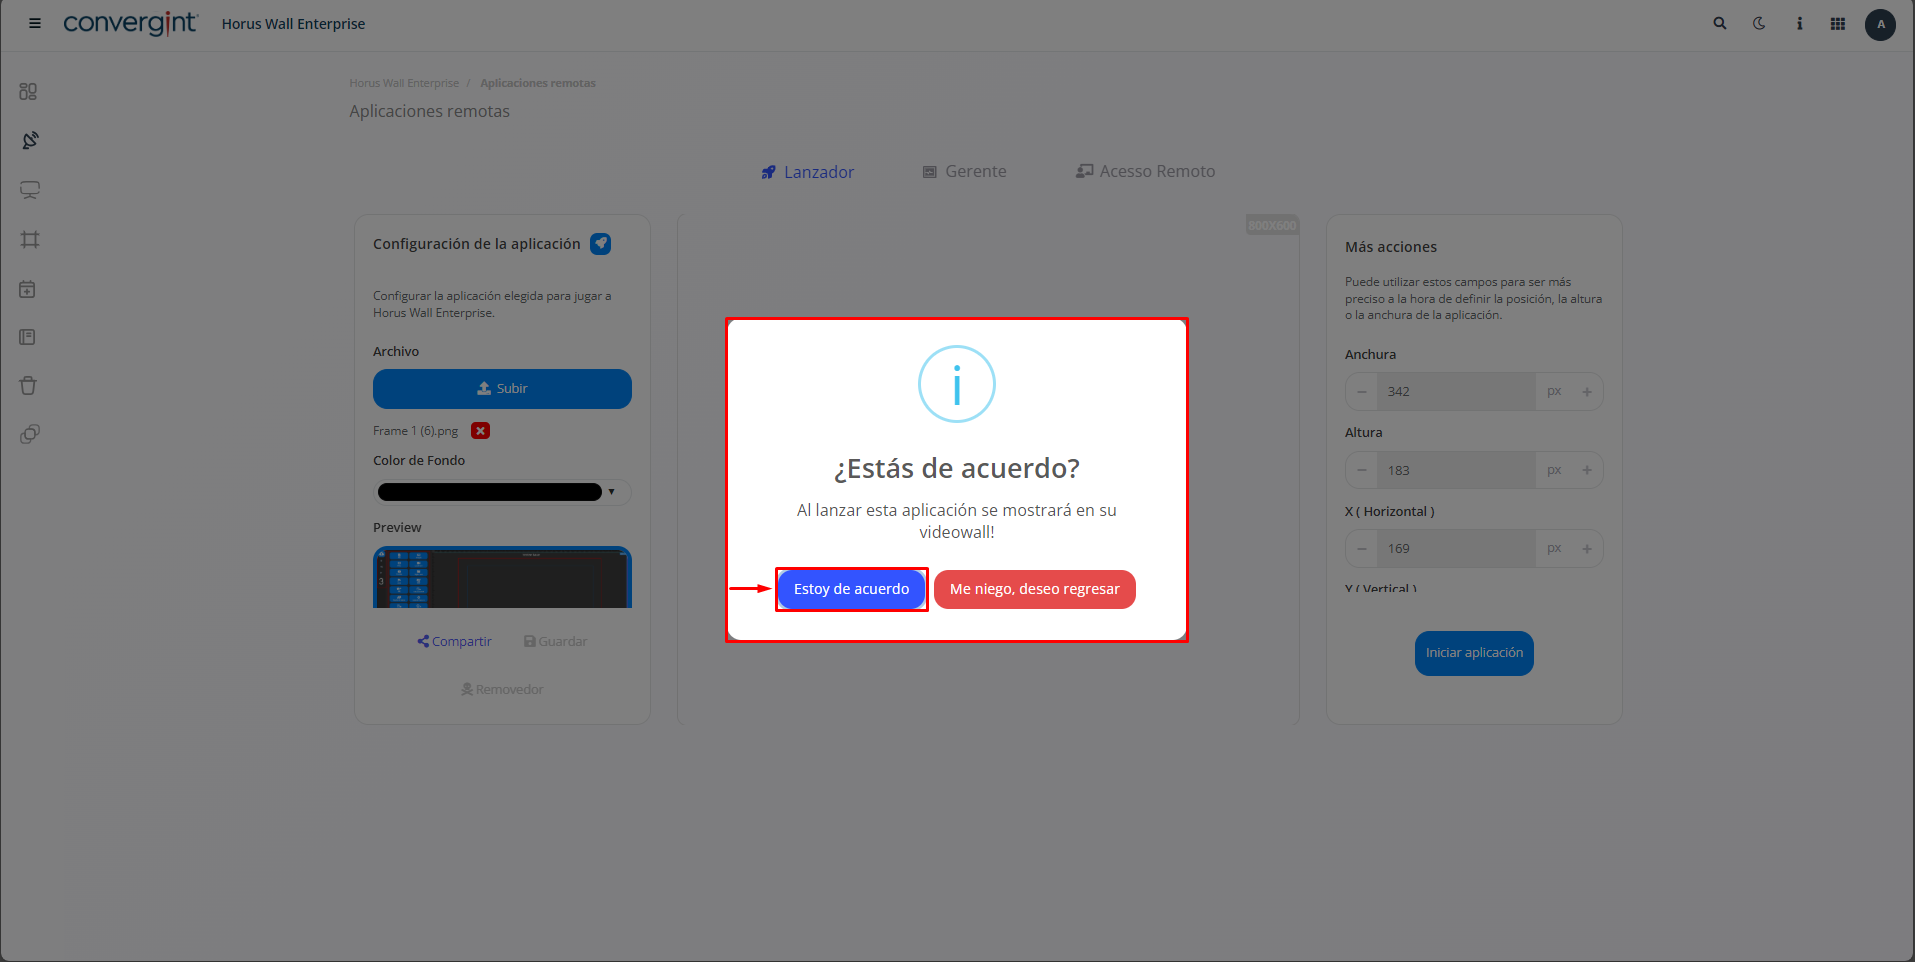Click the calendar icon in sidebar
Screen dimensions: 1915x962
coord(28,289)
